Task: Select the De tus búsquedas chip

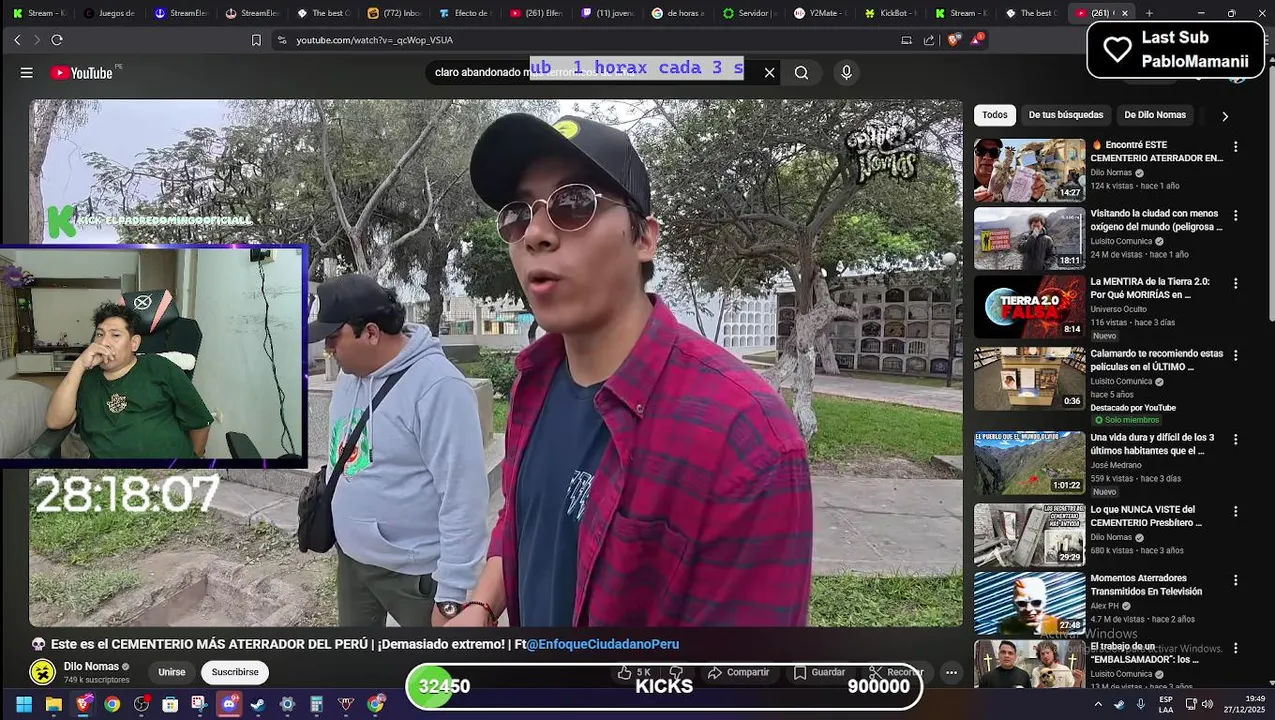Action: (1066, 115)
